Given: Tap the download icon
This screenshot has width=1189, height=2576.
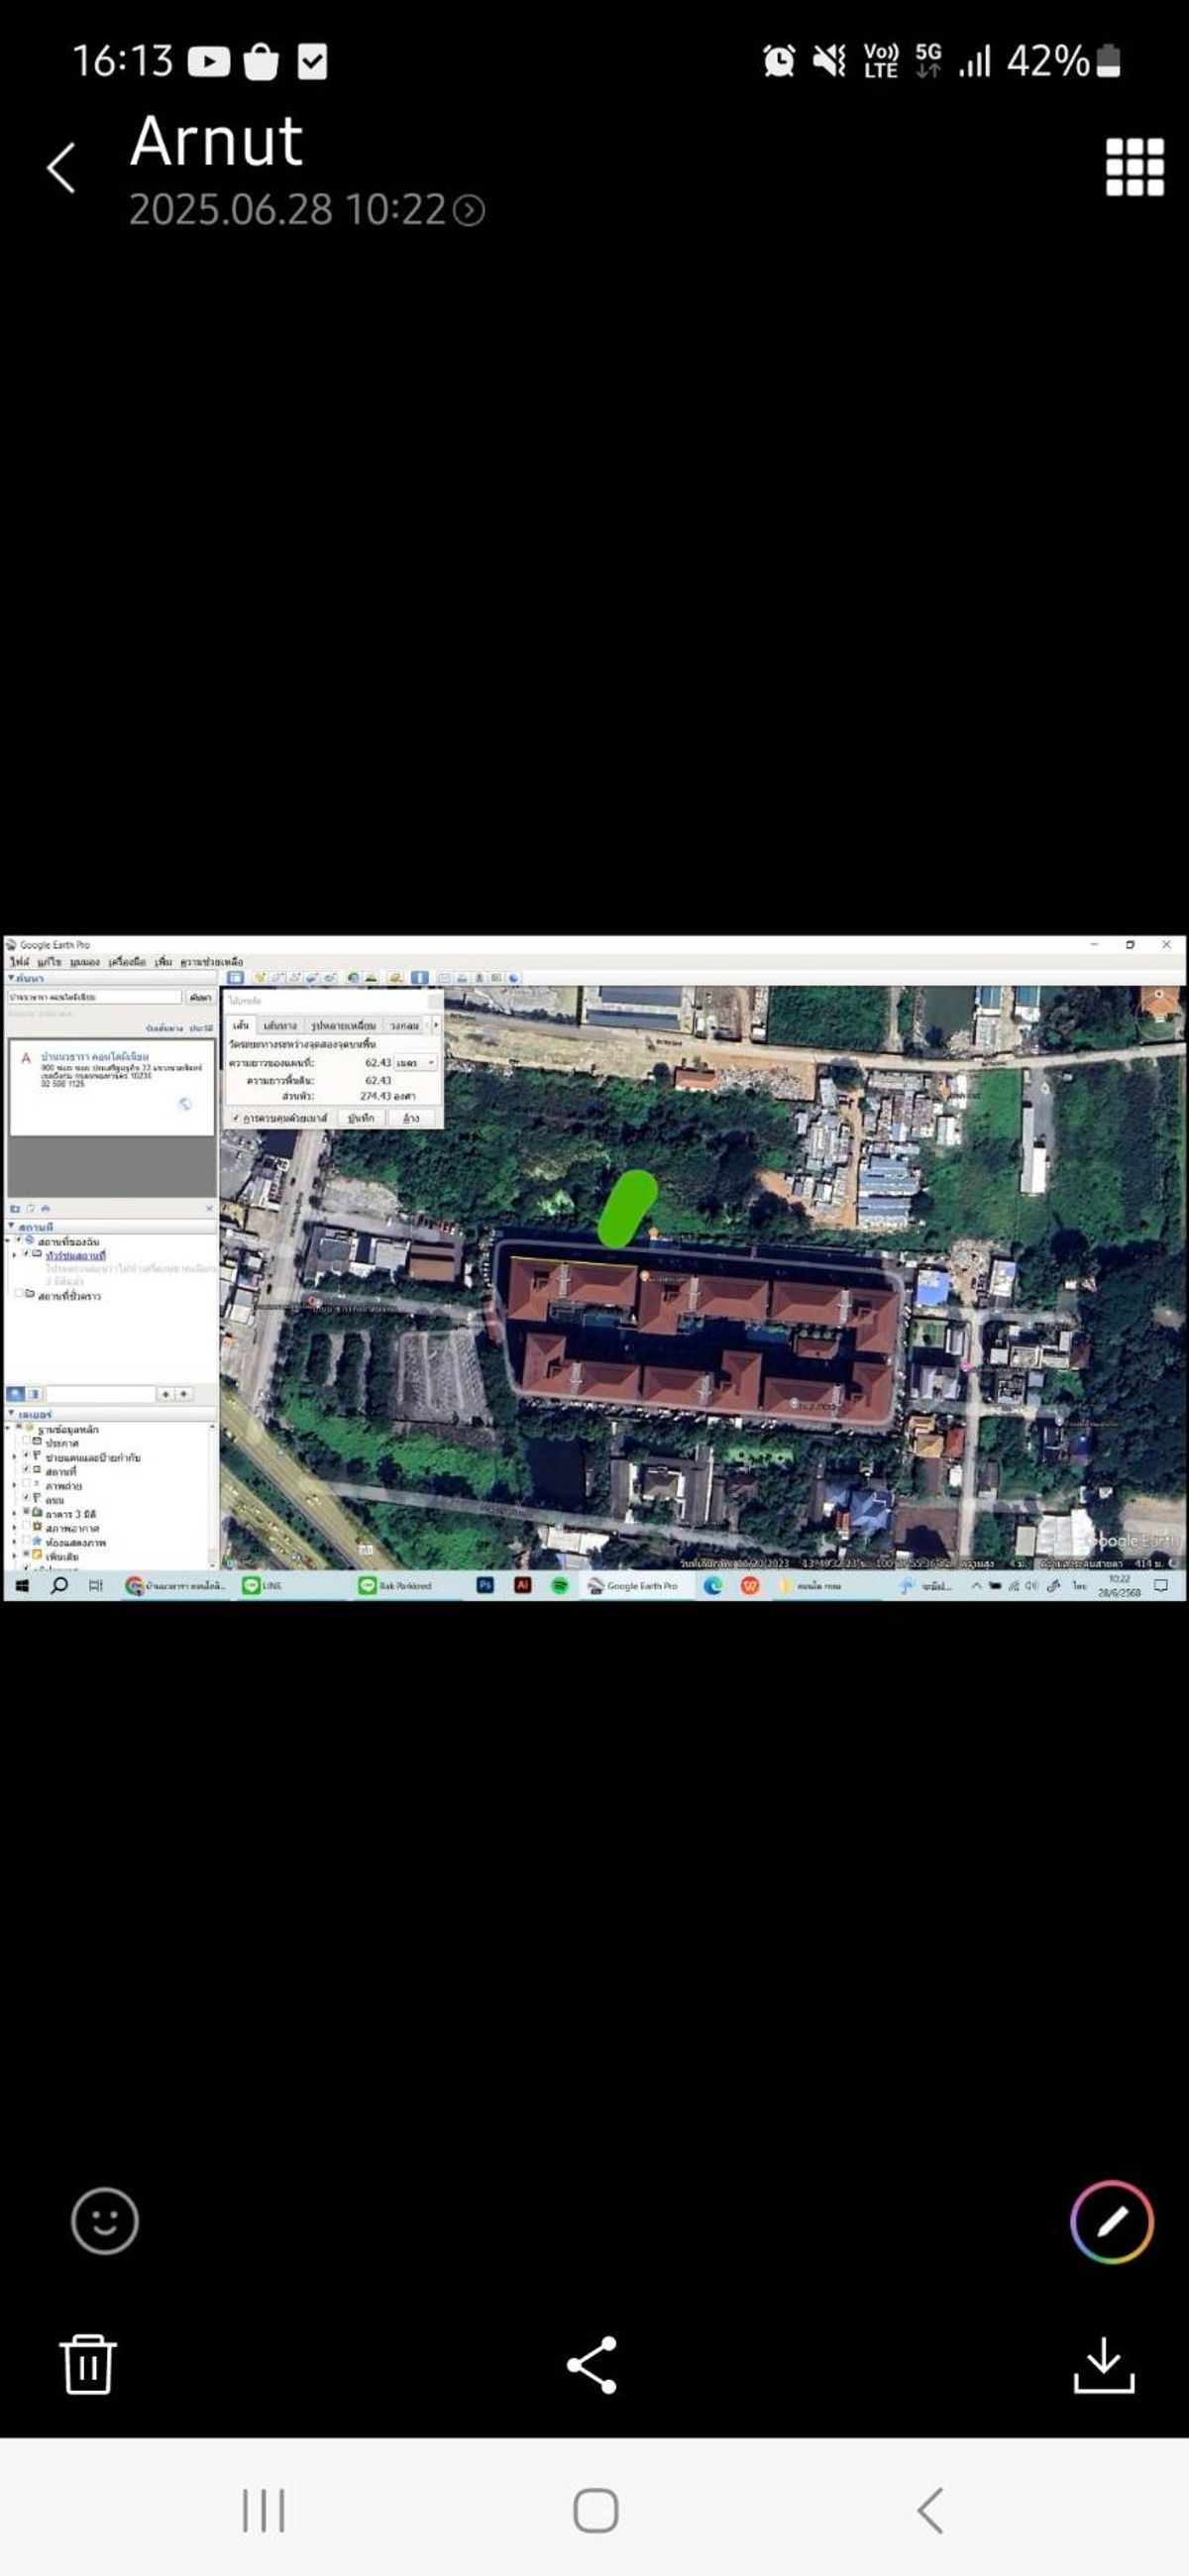Looking at the screenshot, I should point(1104,2364).
